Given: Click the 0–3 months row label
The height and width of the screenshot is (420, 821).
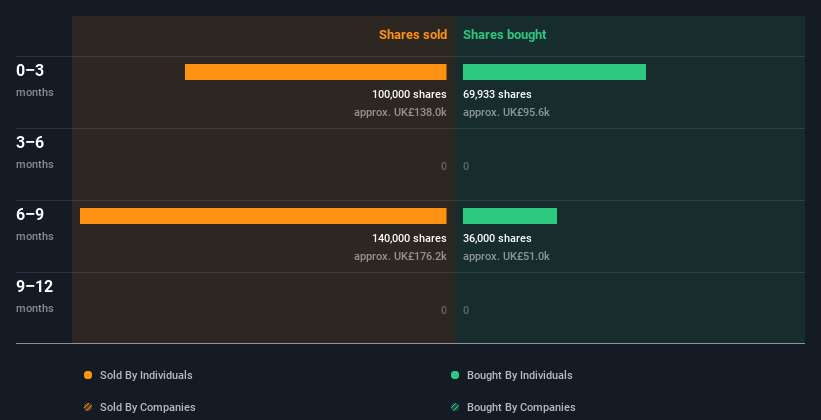Looking at the screenshot, I should pos(35,80).
